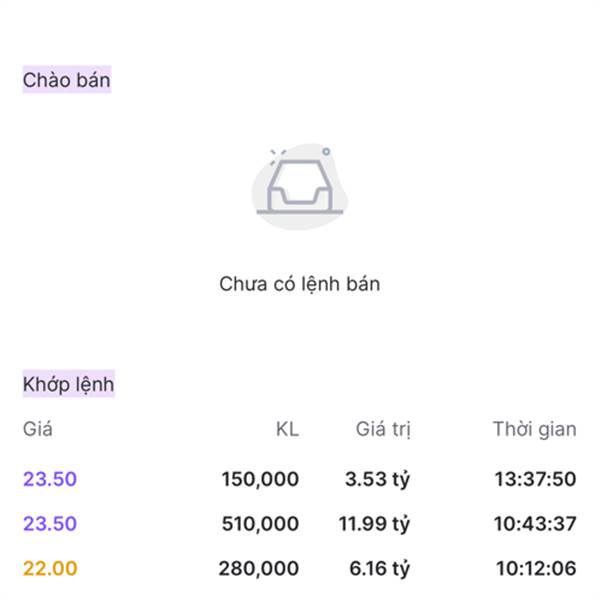Click the 6.16 tỷ value
Screen dimensions: 600x600
point(379,569)
